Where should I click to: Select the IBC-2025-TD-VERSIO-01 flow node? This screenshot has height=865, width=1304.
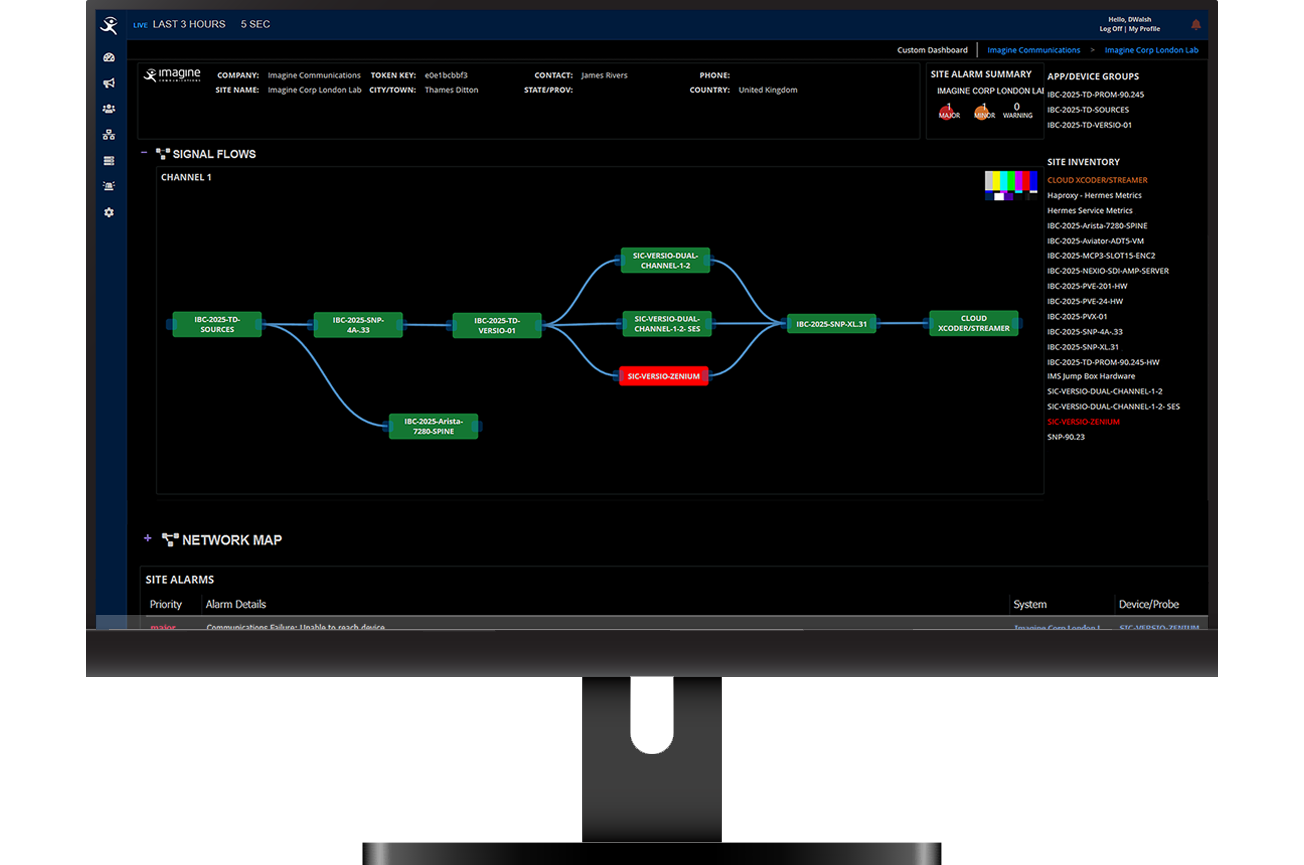tap(497, 325)
